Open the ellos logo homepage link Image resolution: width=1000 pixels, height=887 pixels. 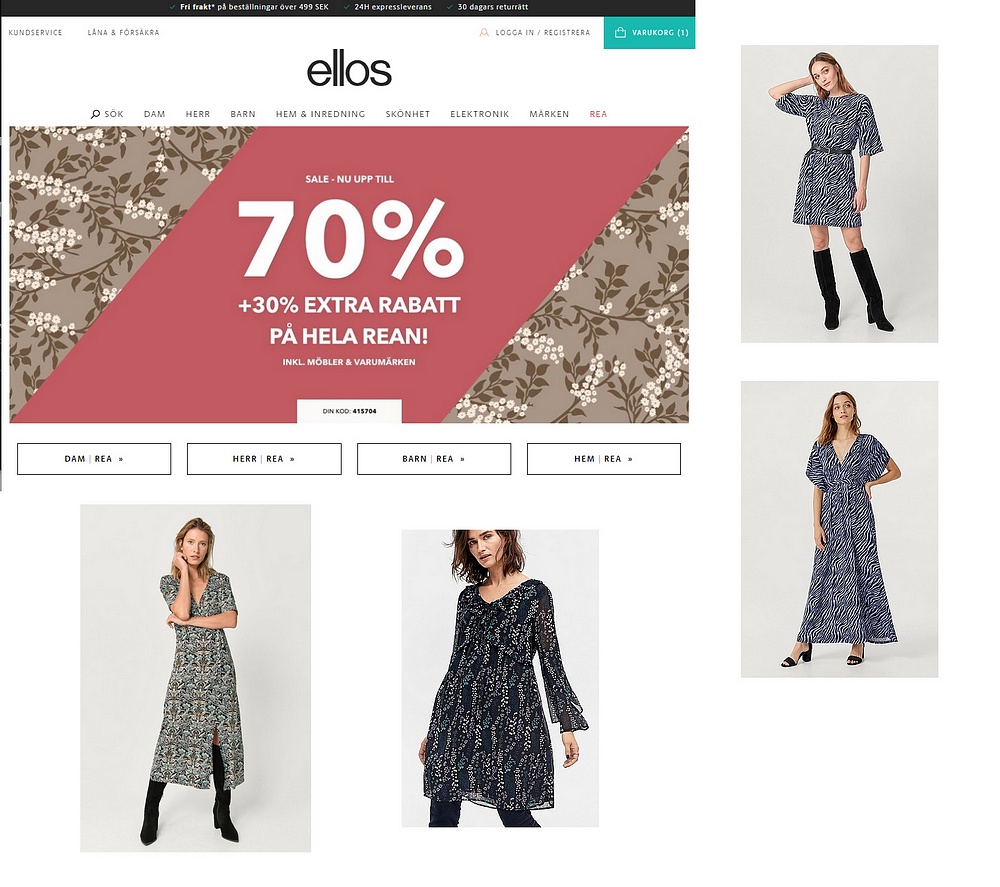coord(349,70)
